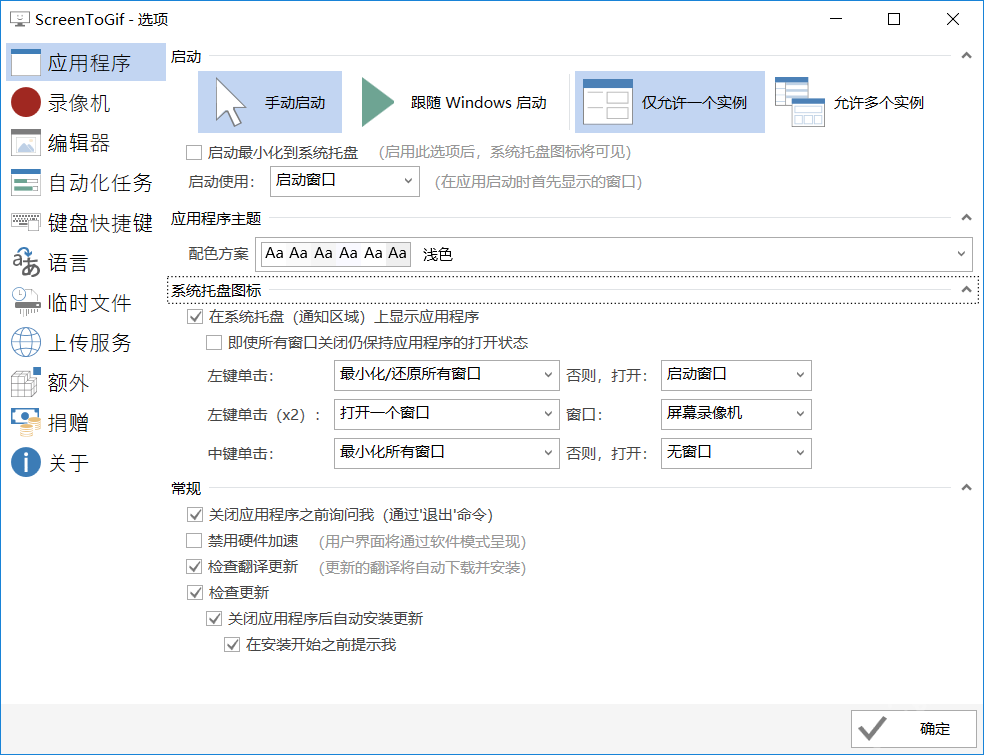The image size is (984, 755).
Task: Open the 自动化任务 tab
Action: click(x=85, y=183)
